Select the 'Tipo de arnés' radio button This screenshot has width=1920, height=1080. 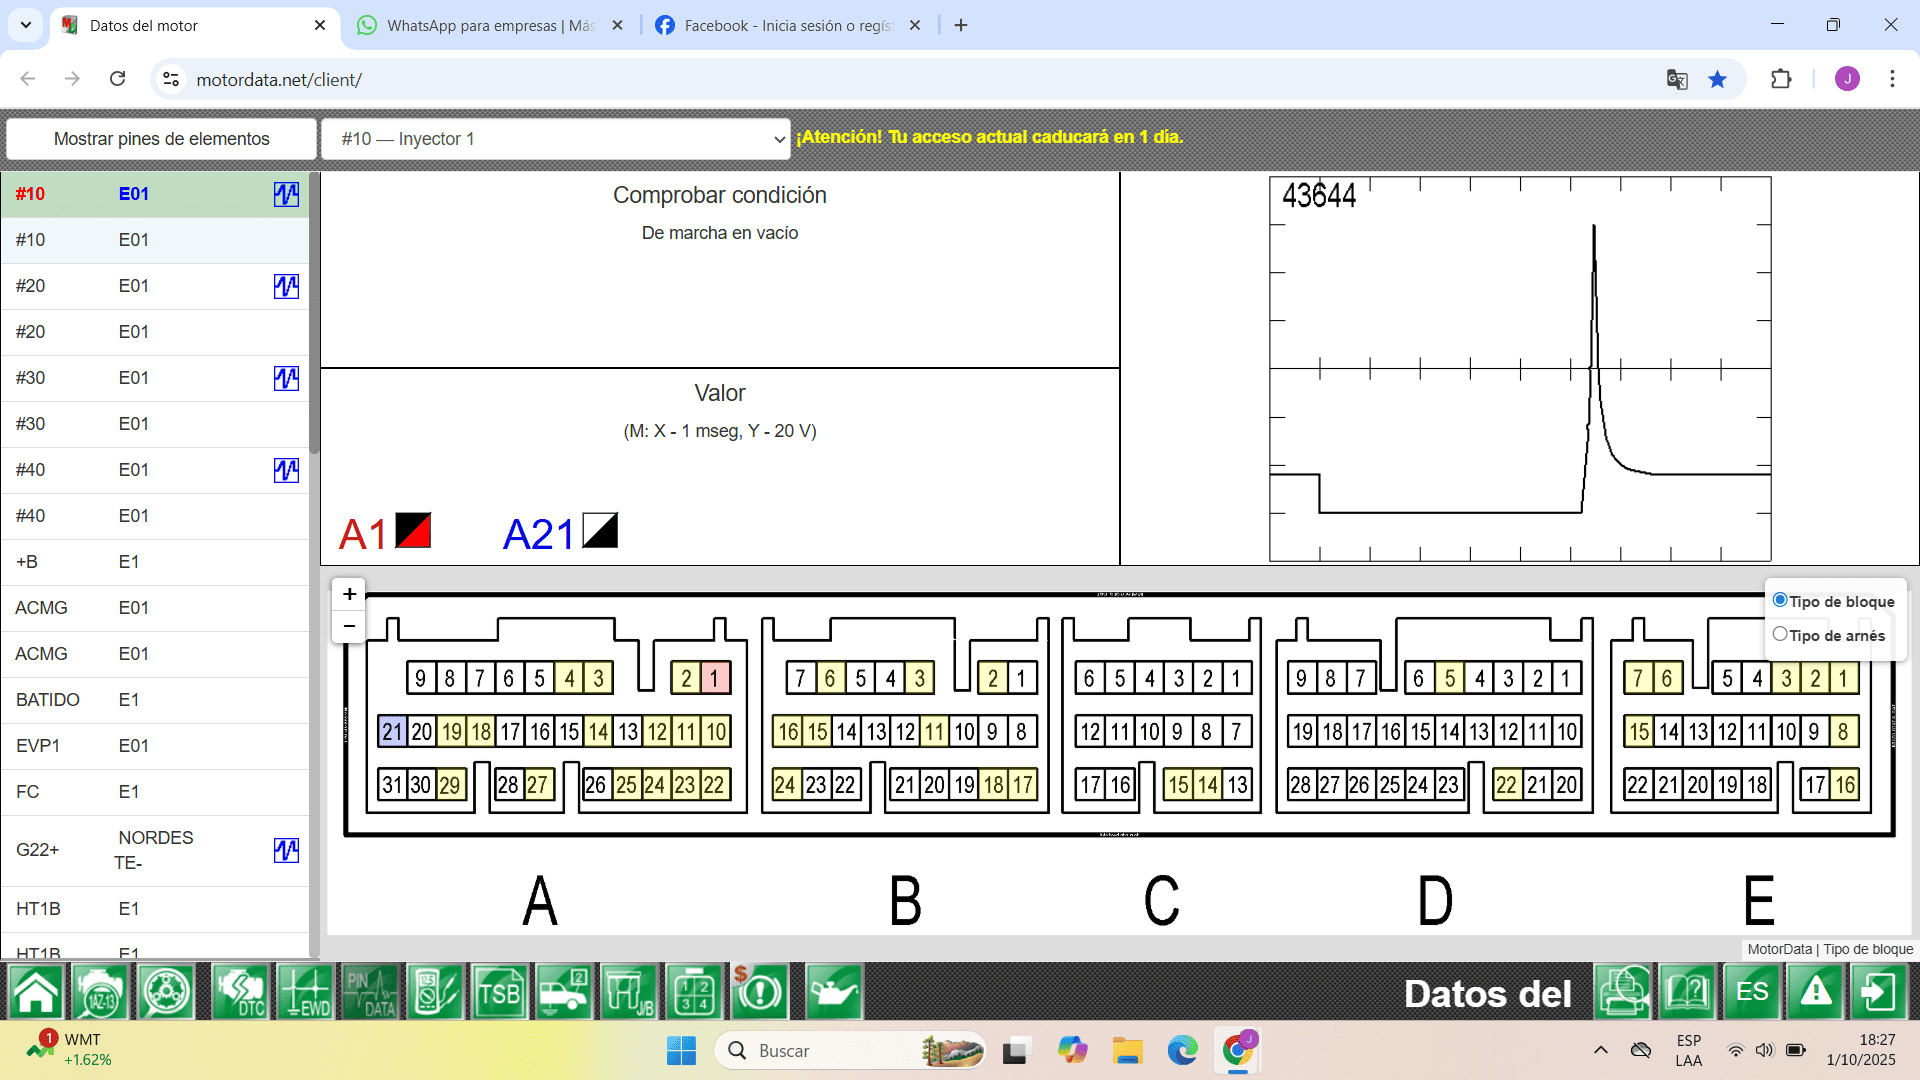1780,633
